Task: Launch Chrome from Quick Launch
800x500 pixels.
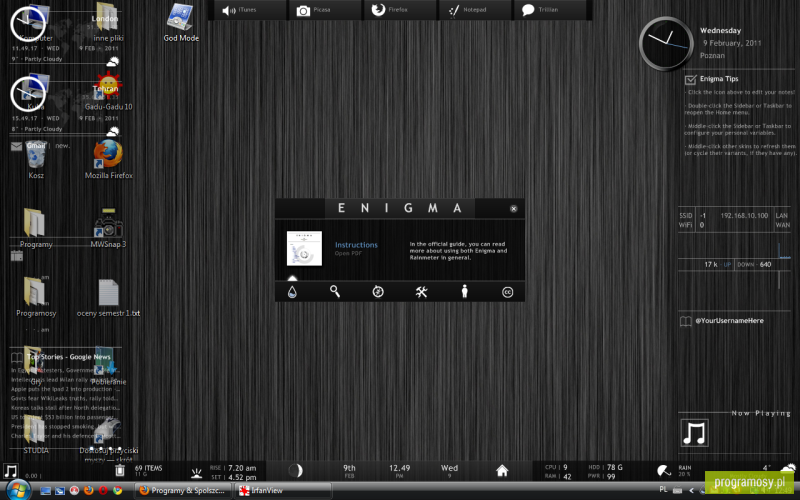Action: pos(117,491)
